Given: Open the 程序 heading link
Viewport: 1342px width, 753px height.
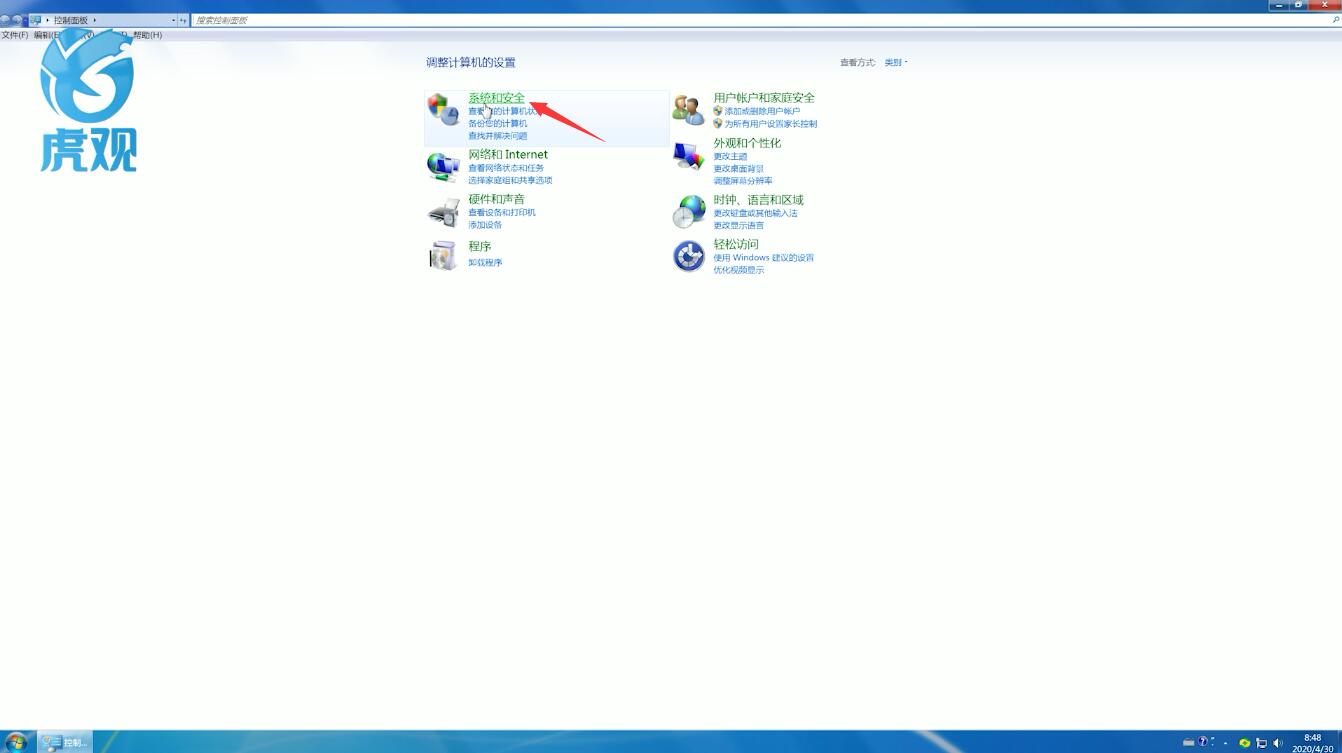Looking at the screenshot, I should 480,246.
